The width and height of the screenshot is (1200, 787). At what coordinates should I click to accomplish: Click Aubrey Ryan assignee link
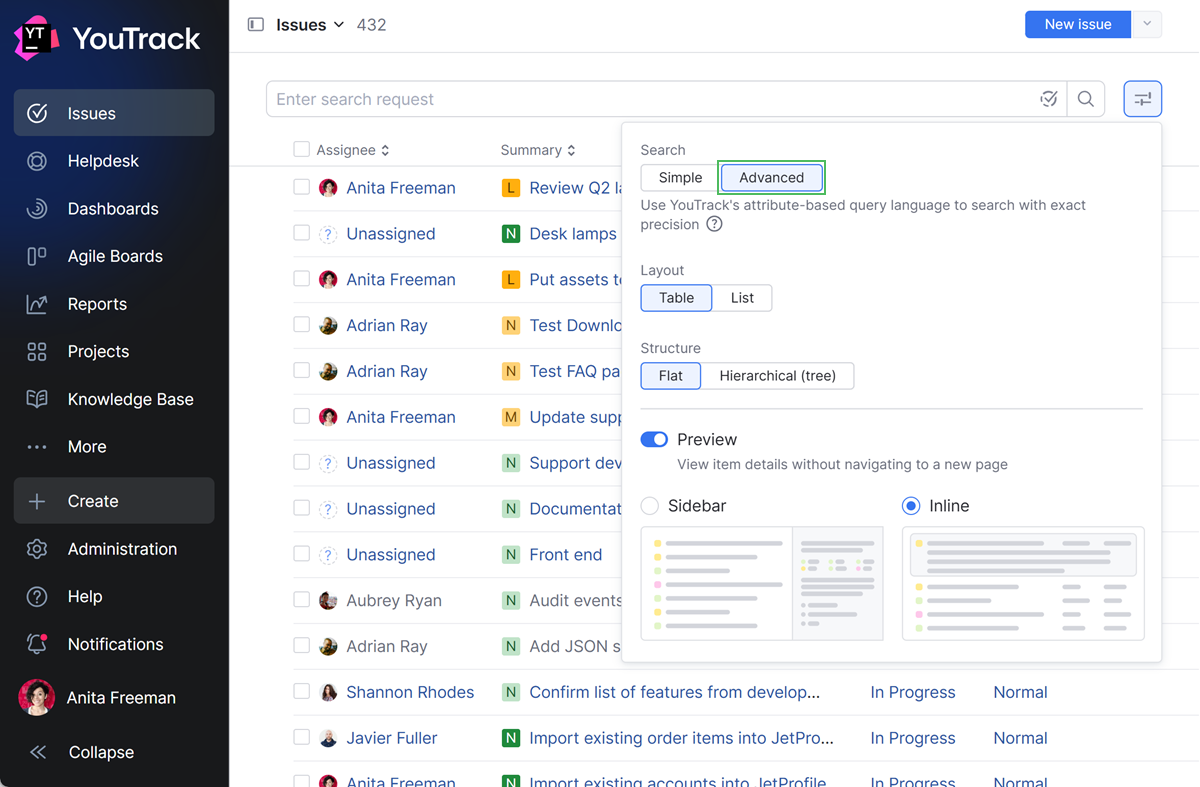click(394, 601)
